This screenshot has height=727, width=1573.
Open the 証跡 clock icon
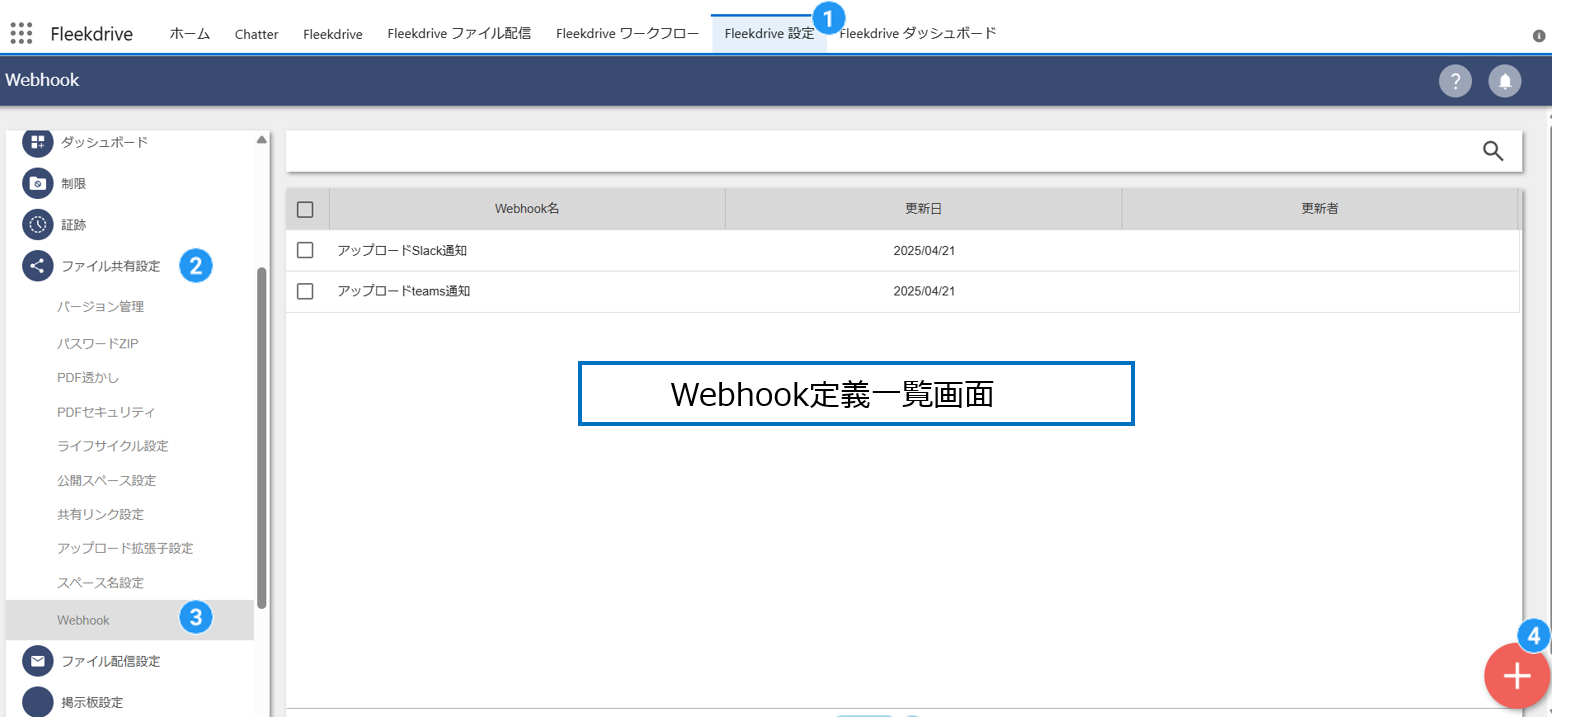tap(37, 225)
